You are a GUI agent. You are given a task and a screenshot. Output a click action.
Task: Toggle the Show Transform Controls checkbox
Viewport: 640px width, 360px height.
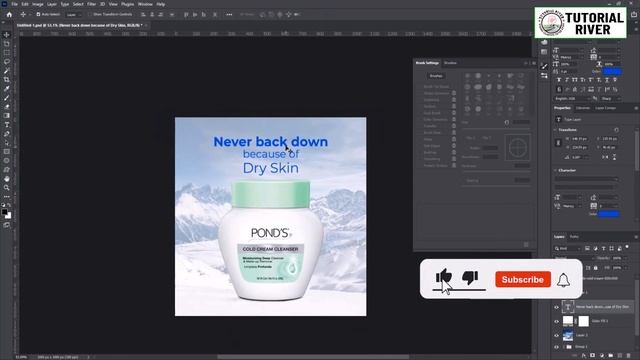pyautogui.click(x=91, y=14)
